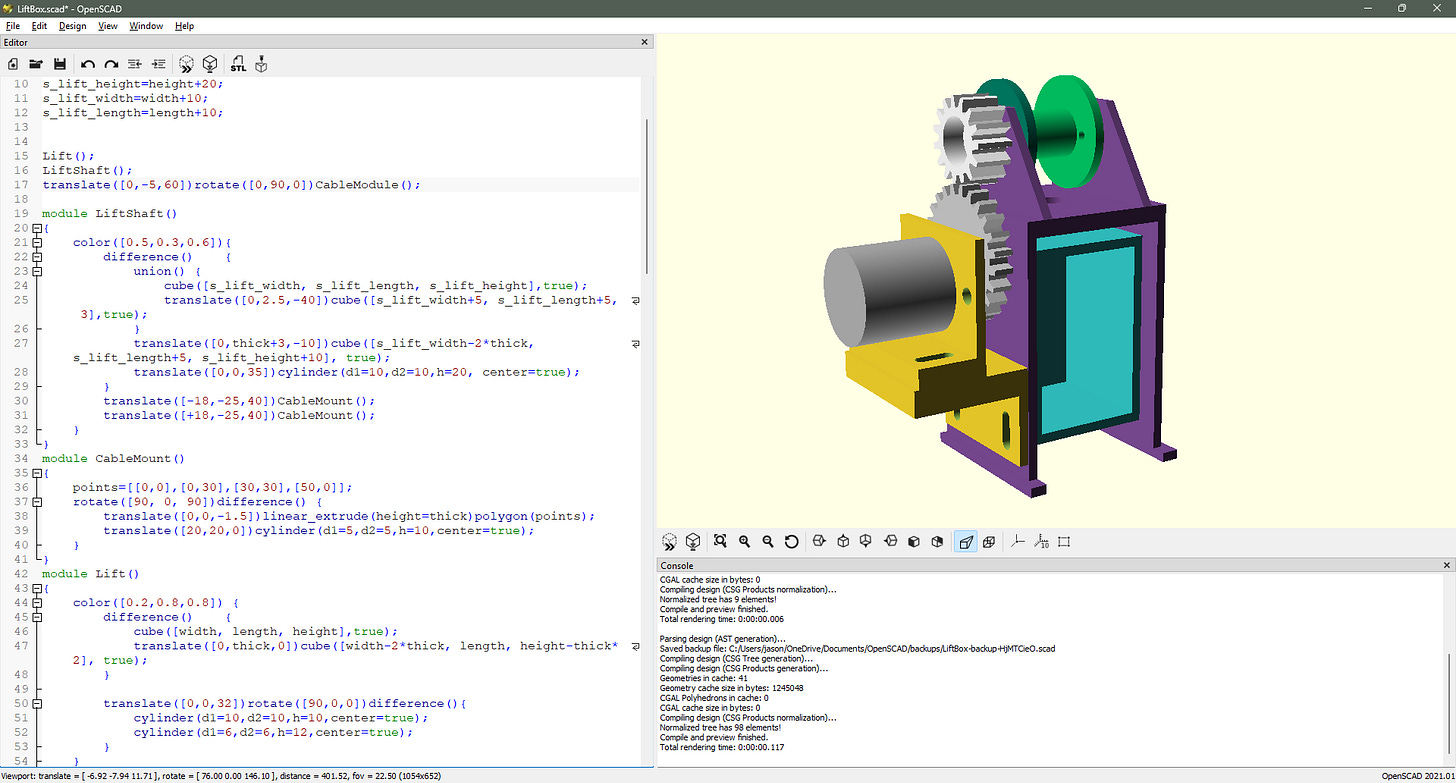Close the Editor panel
This screenshot has width=1456, height=783.
click(645, 42)
